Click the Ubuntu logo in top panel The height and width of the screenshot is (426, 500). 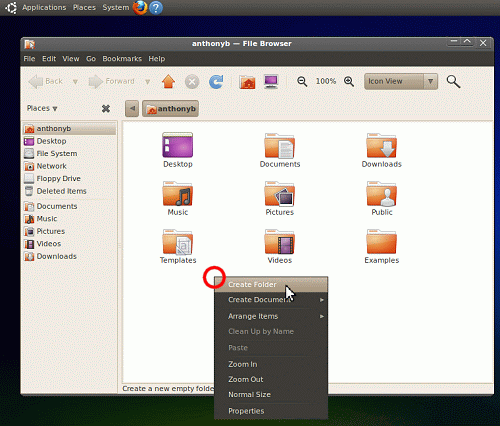coord(11,8)
